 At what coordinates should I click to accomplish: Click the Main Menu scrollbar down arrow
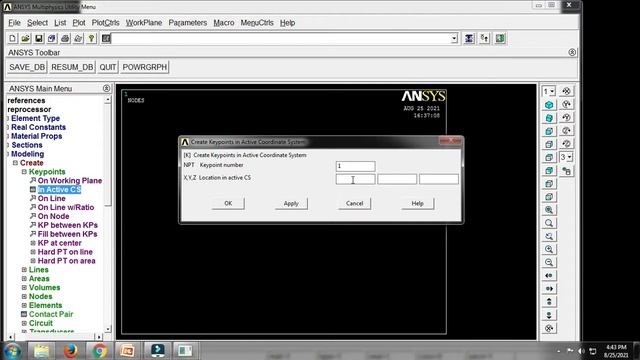tap(108, 329)
